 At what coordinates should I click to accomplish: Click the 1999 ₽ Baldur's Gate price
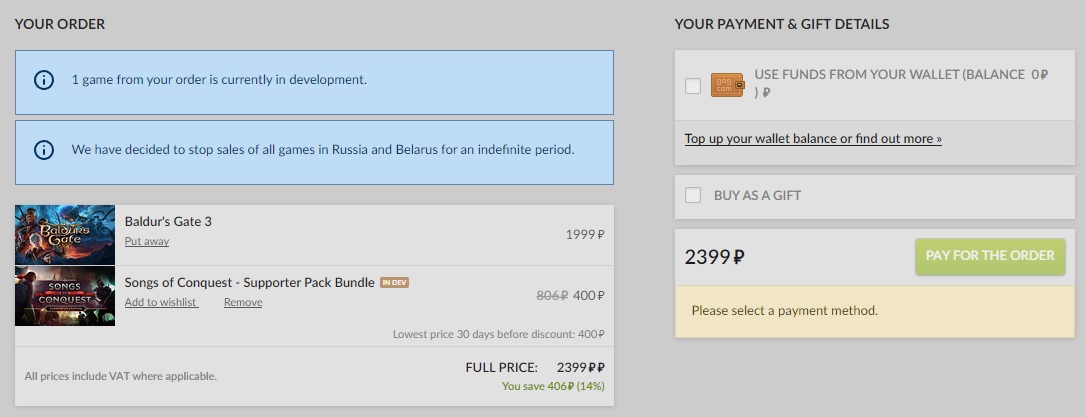pyautogui.click(x=585, y=235)
